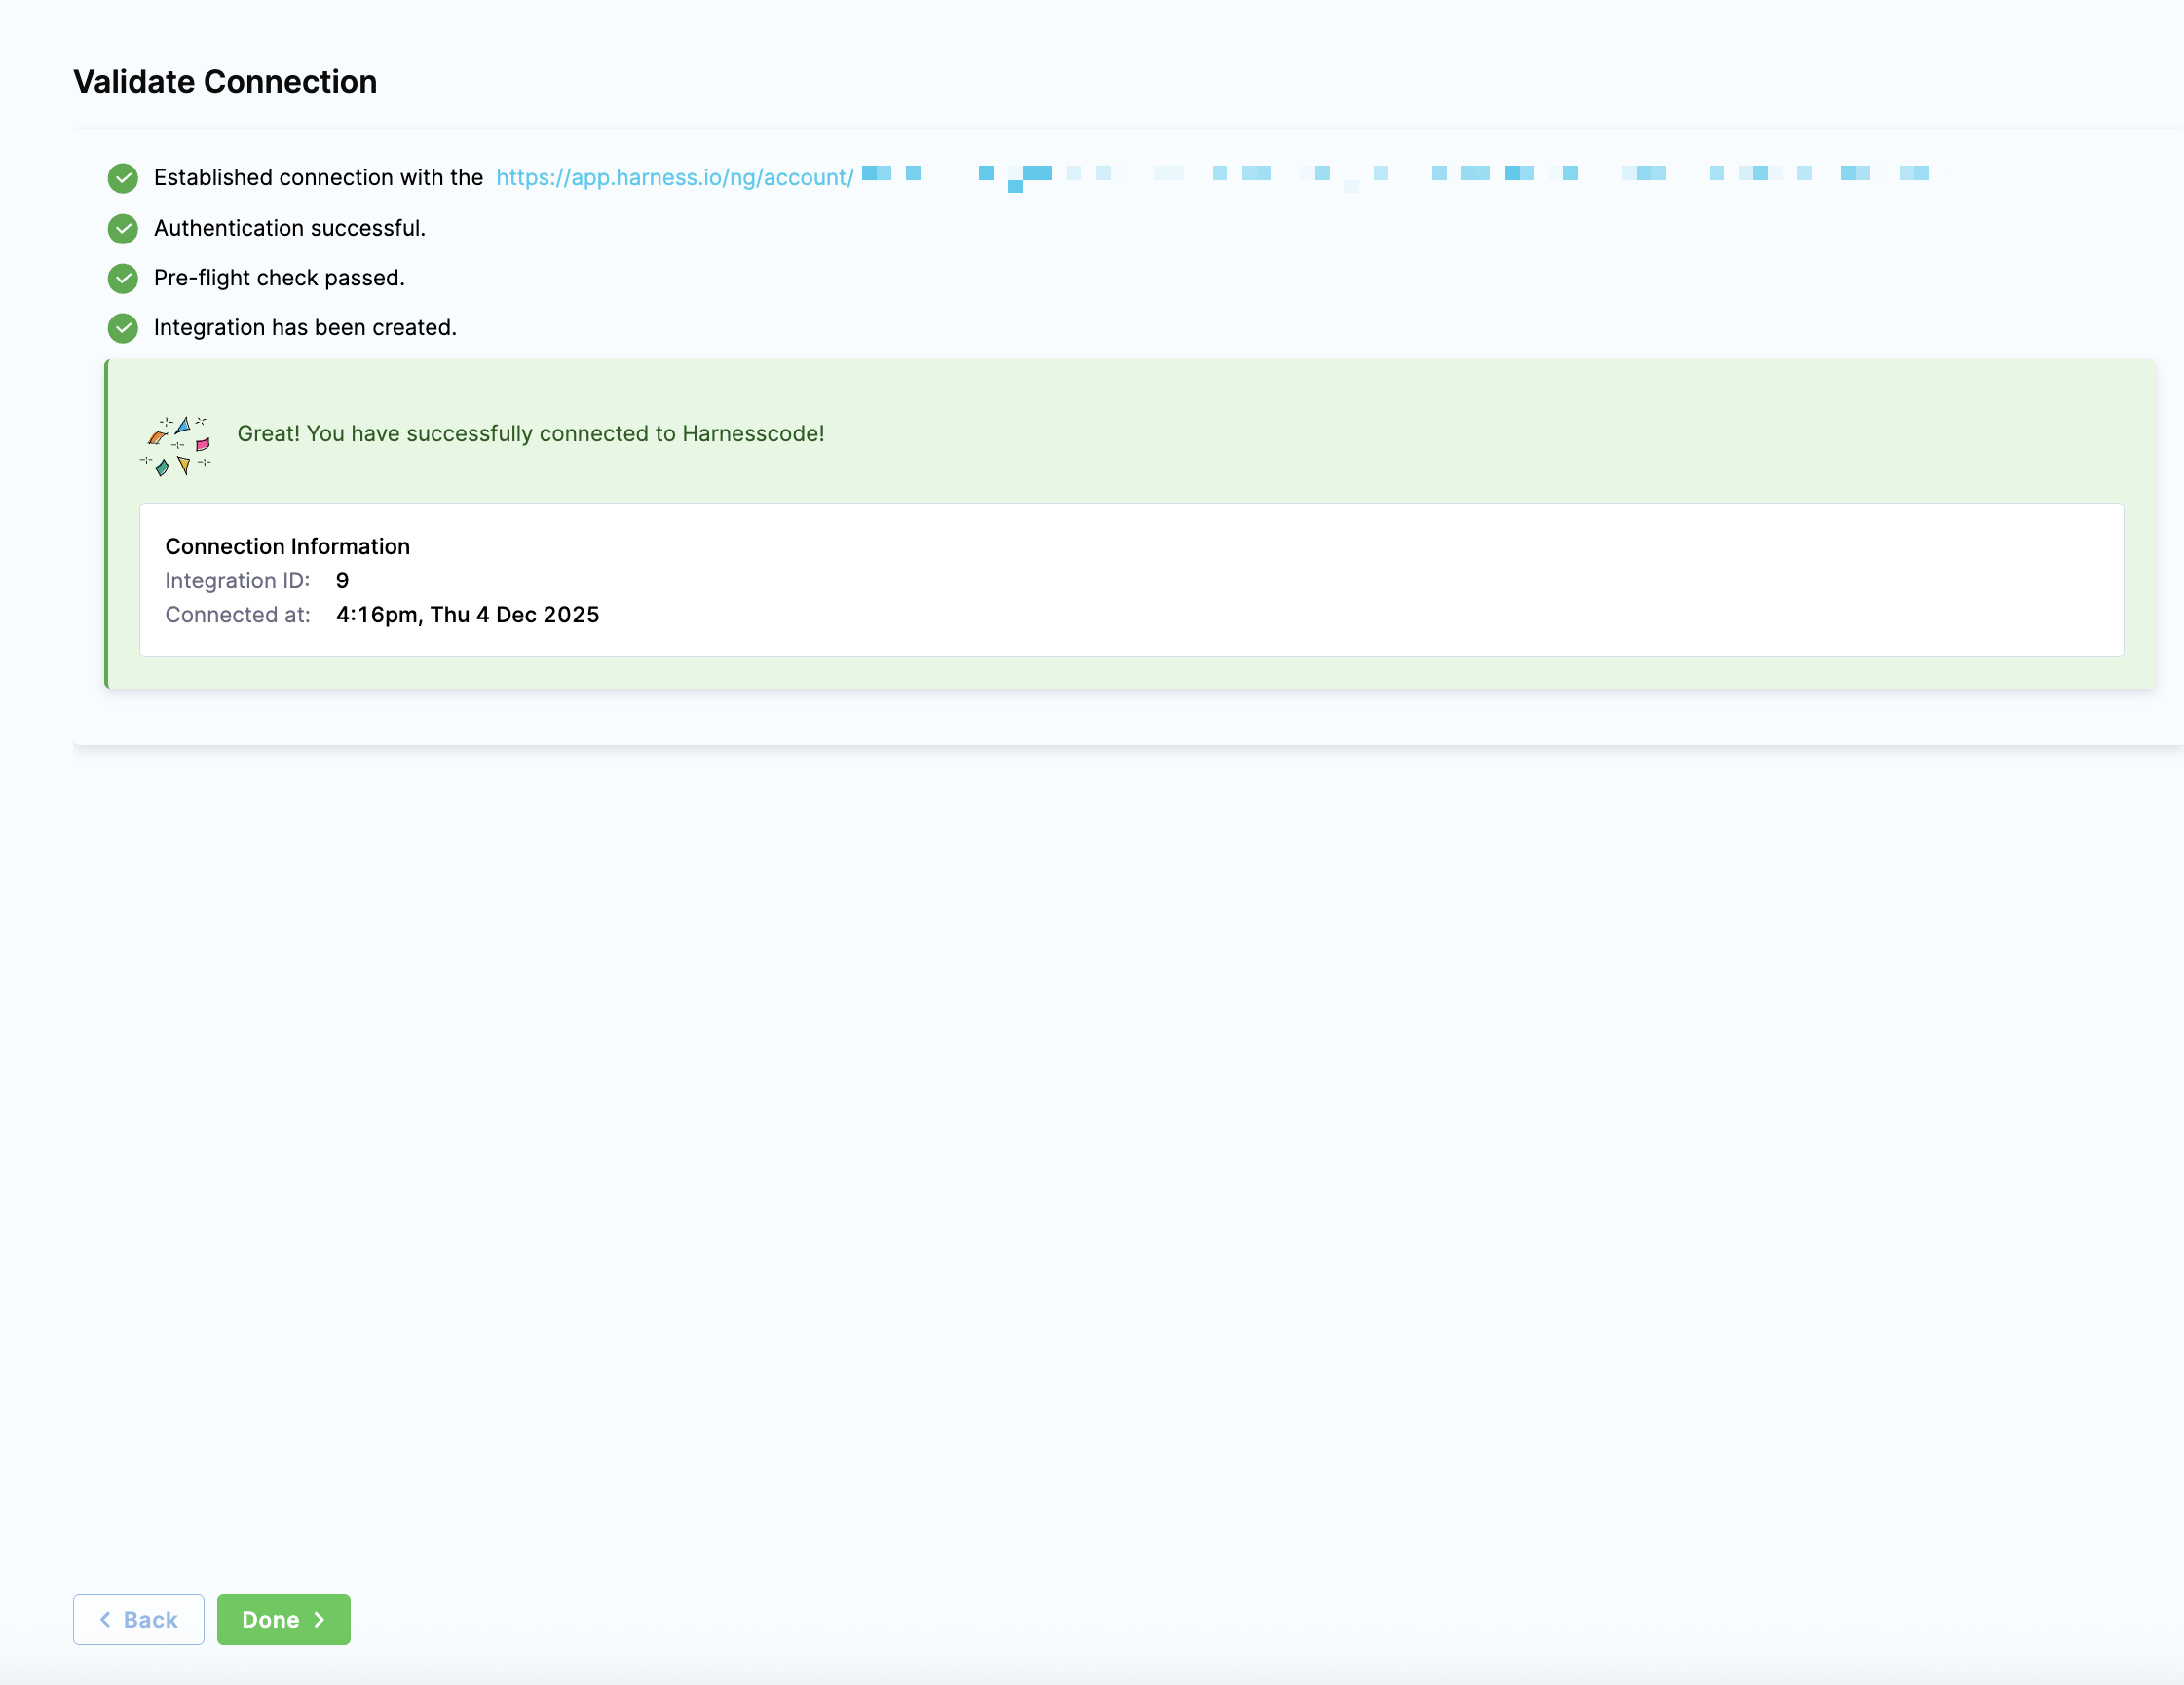This screenshot has width=2184, height=1685.
Task: Click the left chevron inside Back button
Action: pos(105,1619)
